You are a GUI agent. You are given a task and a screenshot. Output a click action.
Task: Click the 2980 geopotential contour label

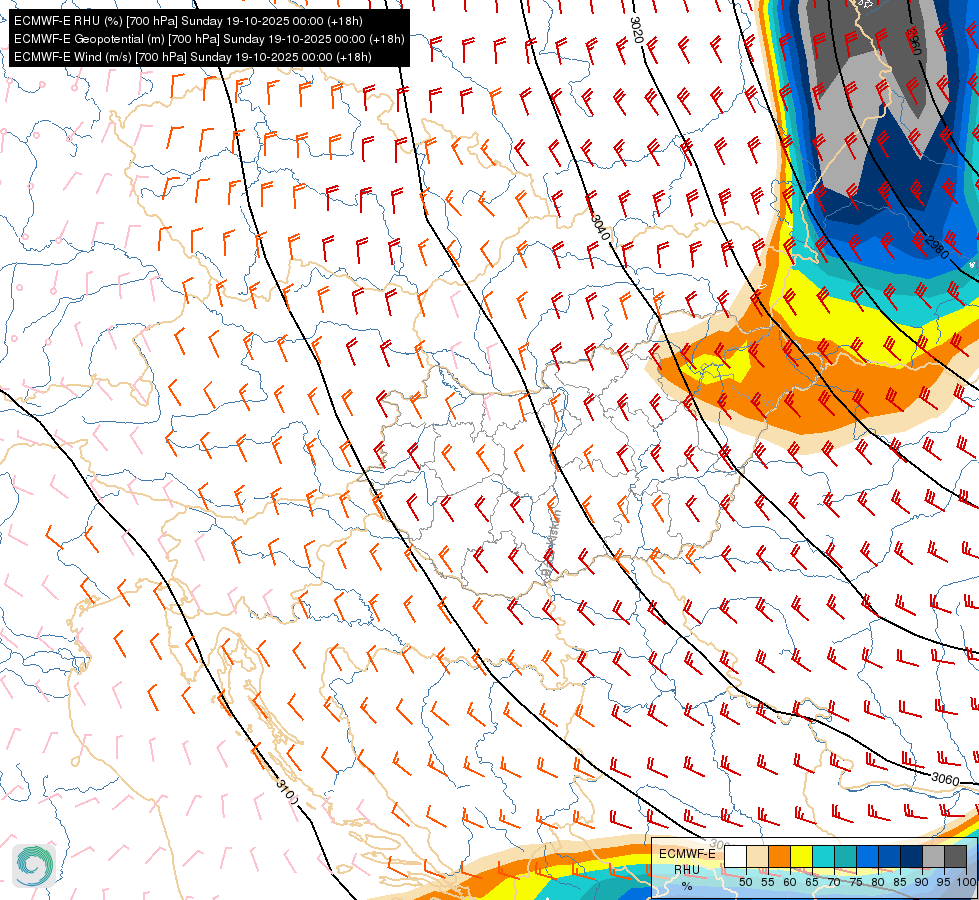[x=937, y=247]
